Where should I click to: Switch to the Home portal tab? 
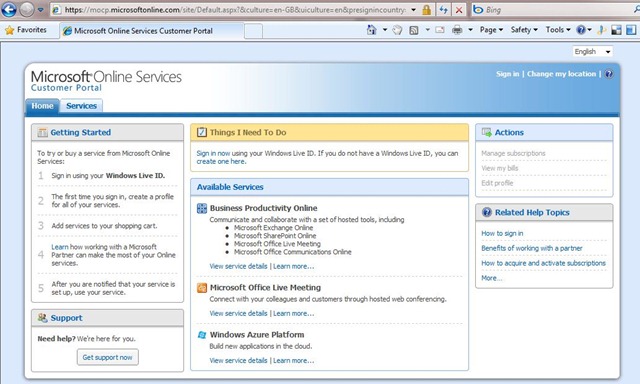(42, 106)
